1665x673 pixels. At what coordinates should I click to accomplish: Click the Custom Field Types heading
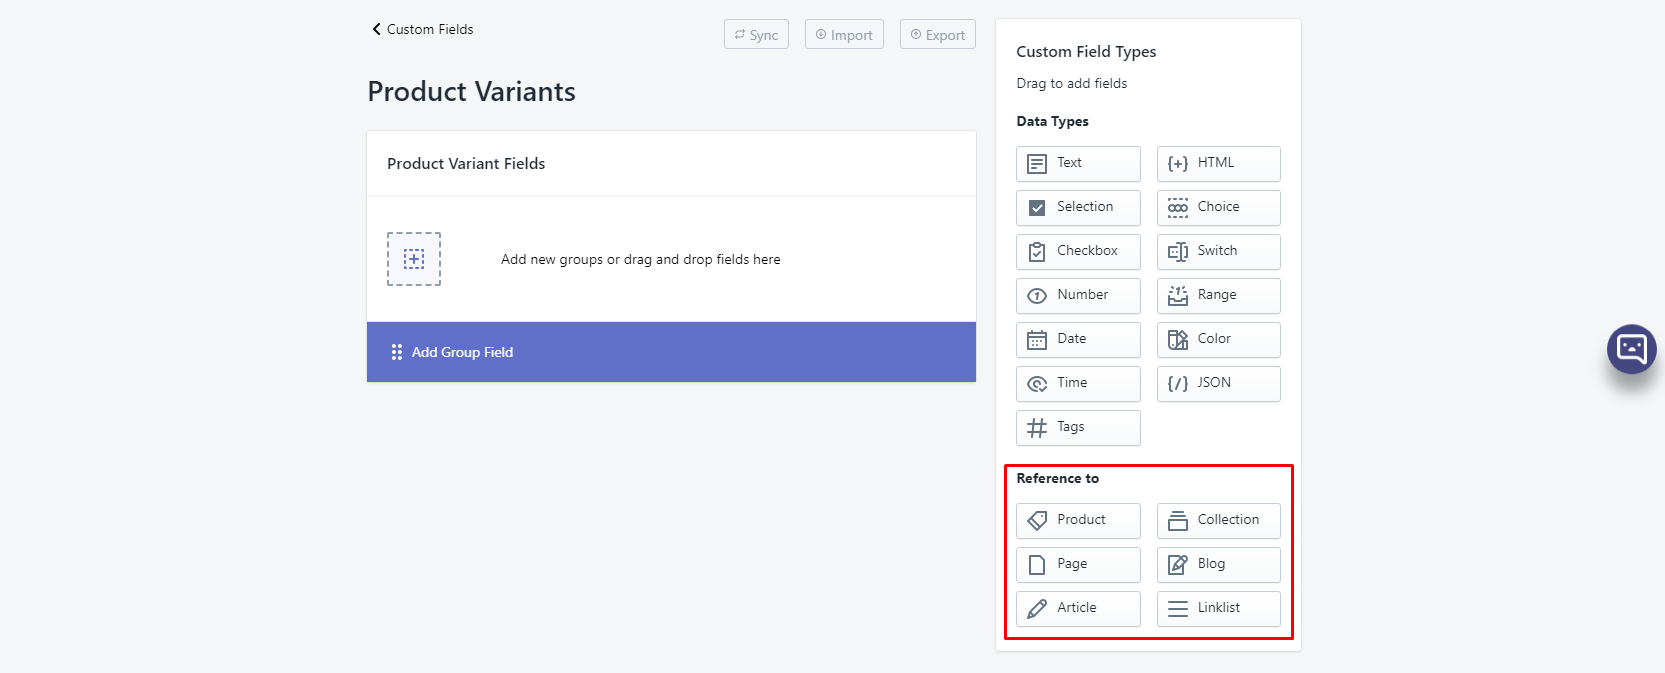pos(1086,51)
